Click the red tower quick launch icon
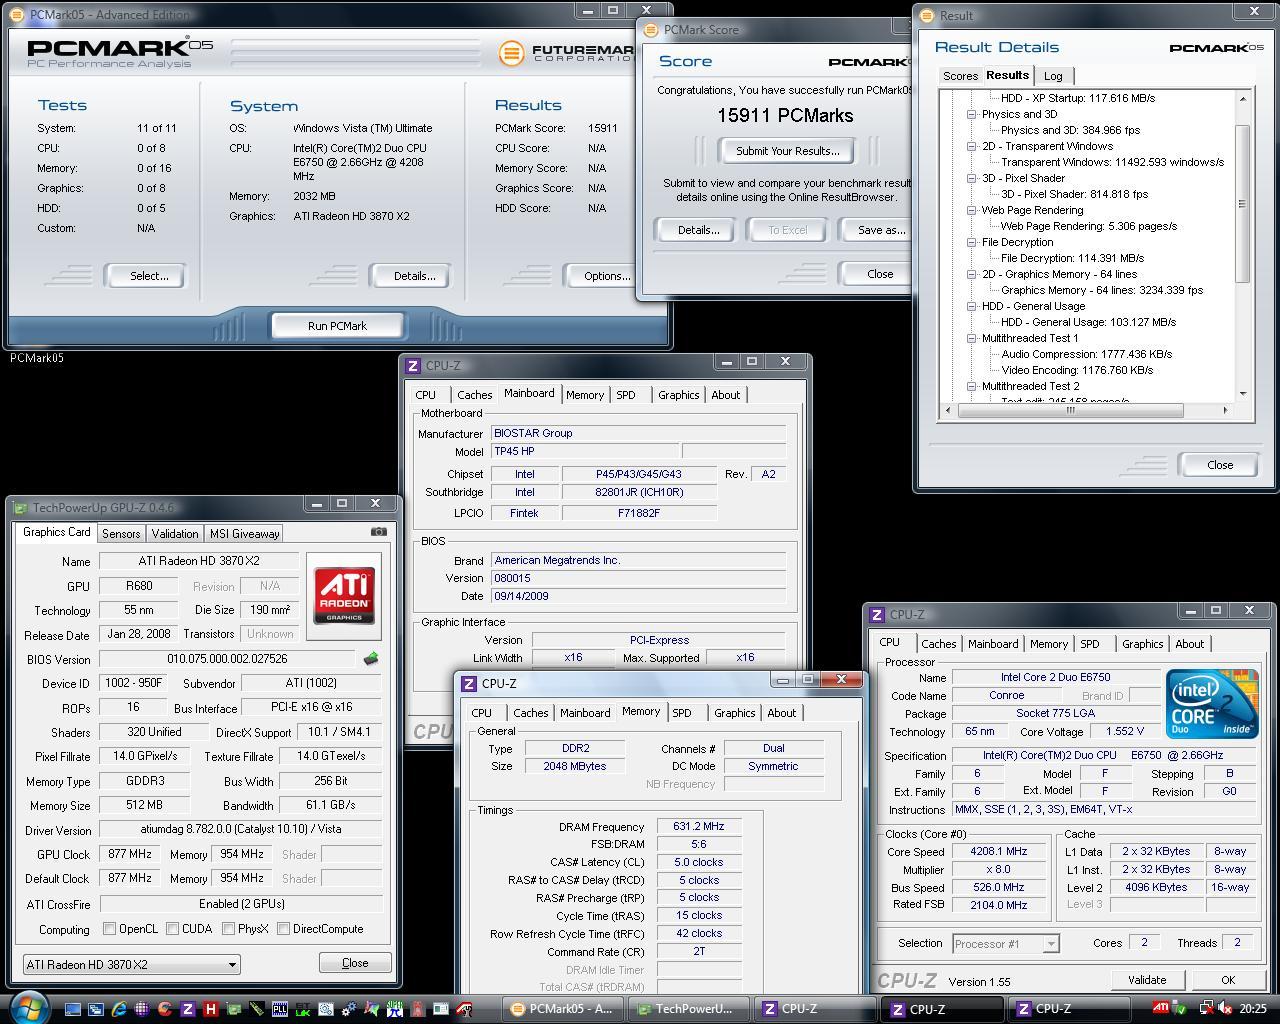The image size is (1280, 1024). tap(418, 1009)
